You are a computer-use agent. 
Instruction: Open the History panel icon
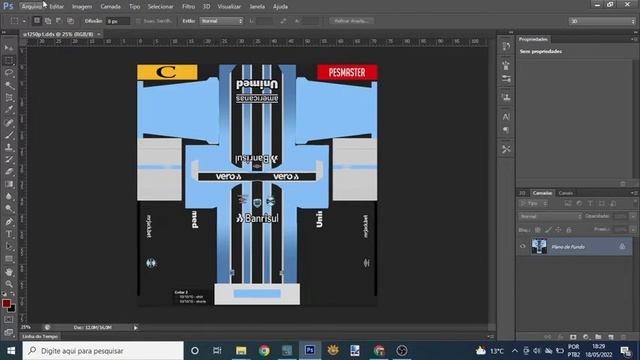506,46
